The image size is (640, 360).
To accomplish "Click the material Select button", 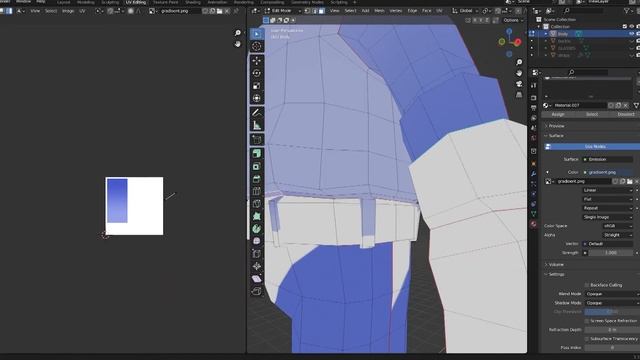I will (592, 115).
